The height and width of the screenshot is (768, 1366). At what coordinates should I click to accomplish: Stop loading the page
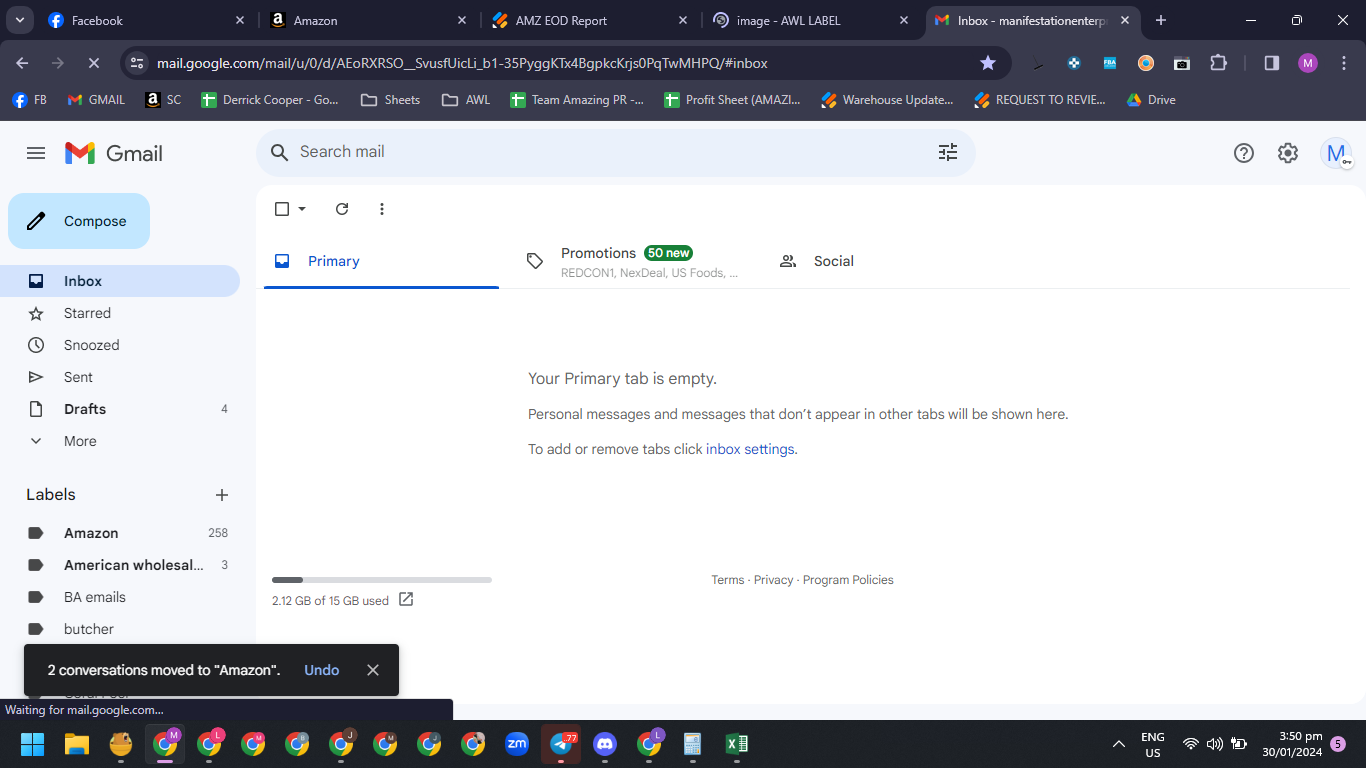pos(94,63)
